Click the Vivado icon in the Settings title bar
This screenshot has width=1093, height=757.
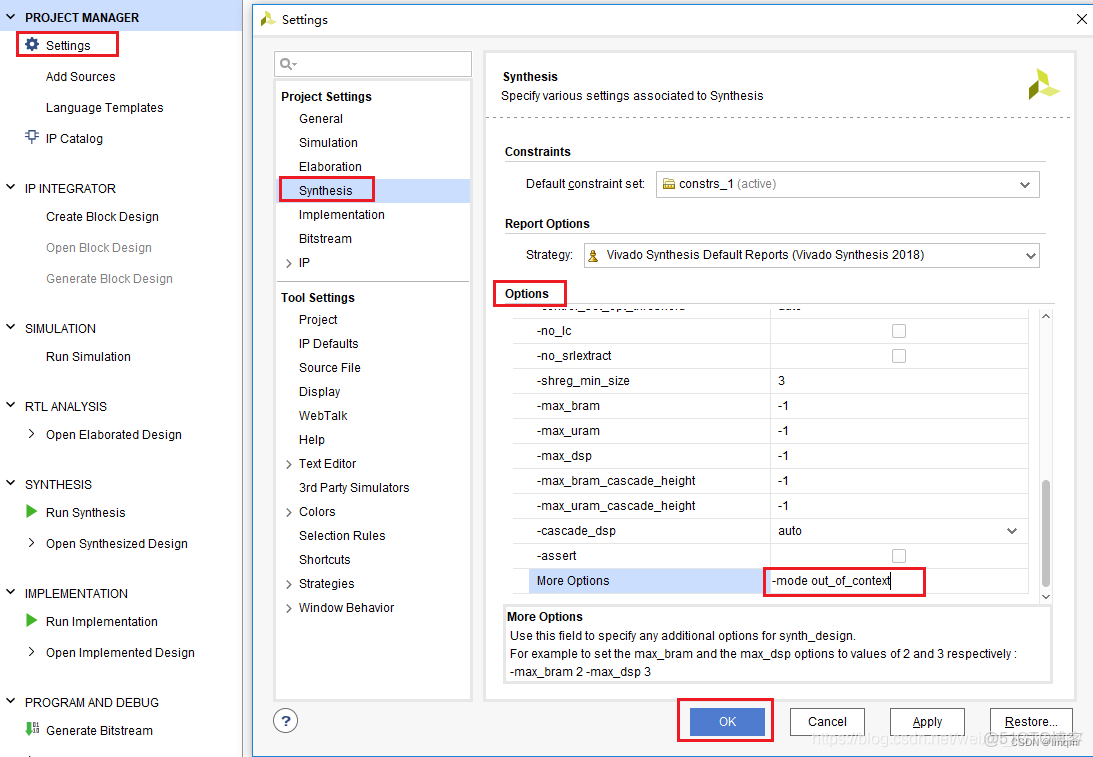point(268,20)
